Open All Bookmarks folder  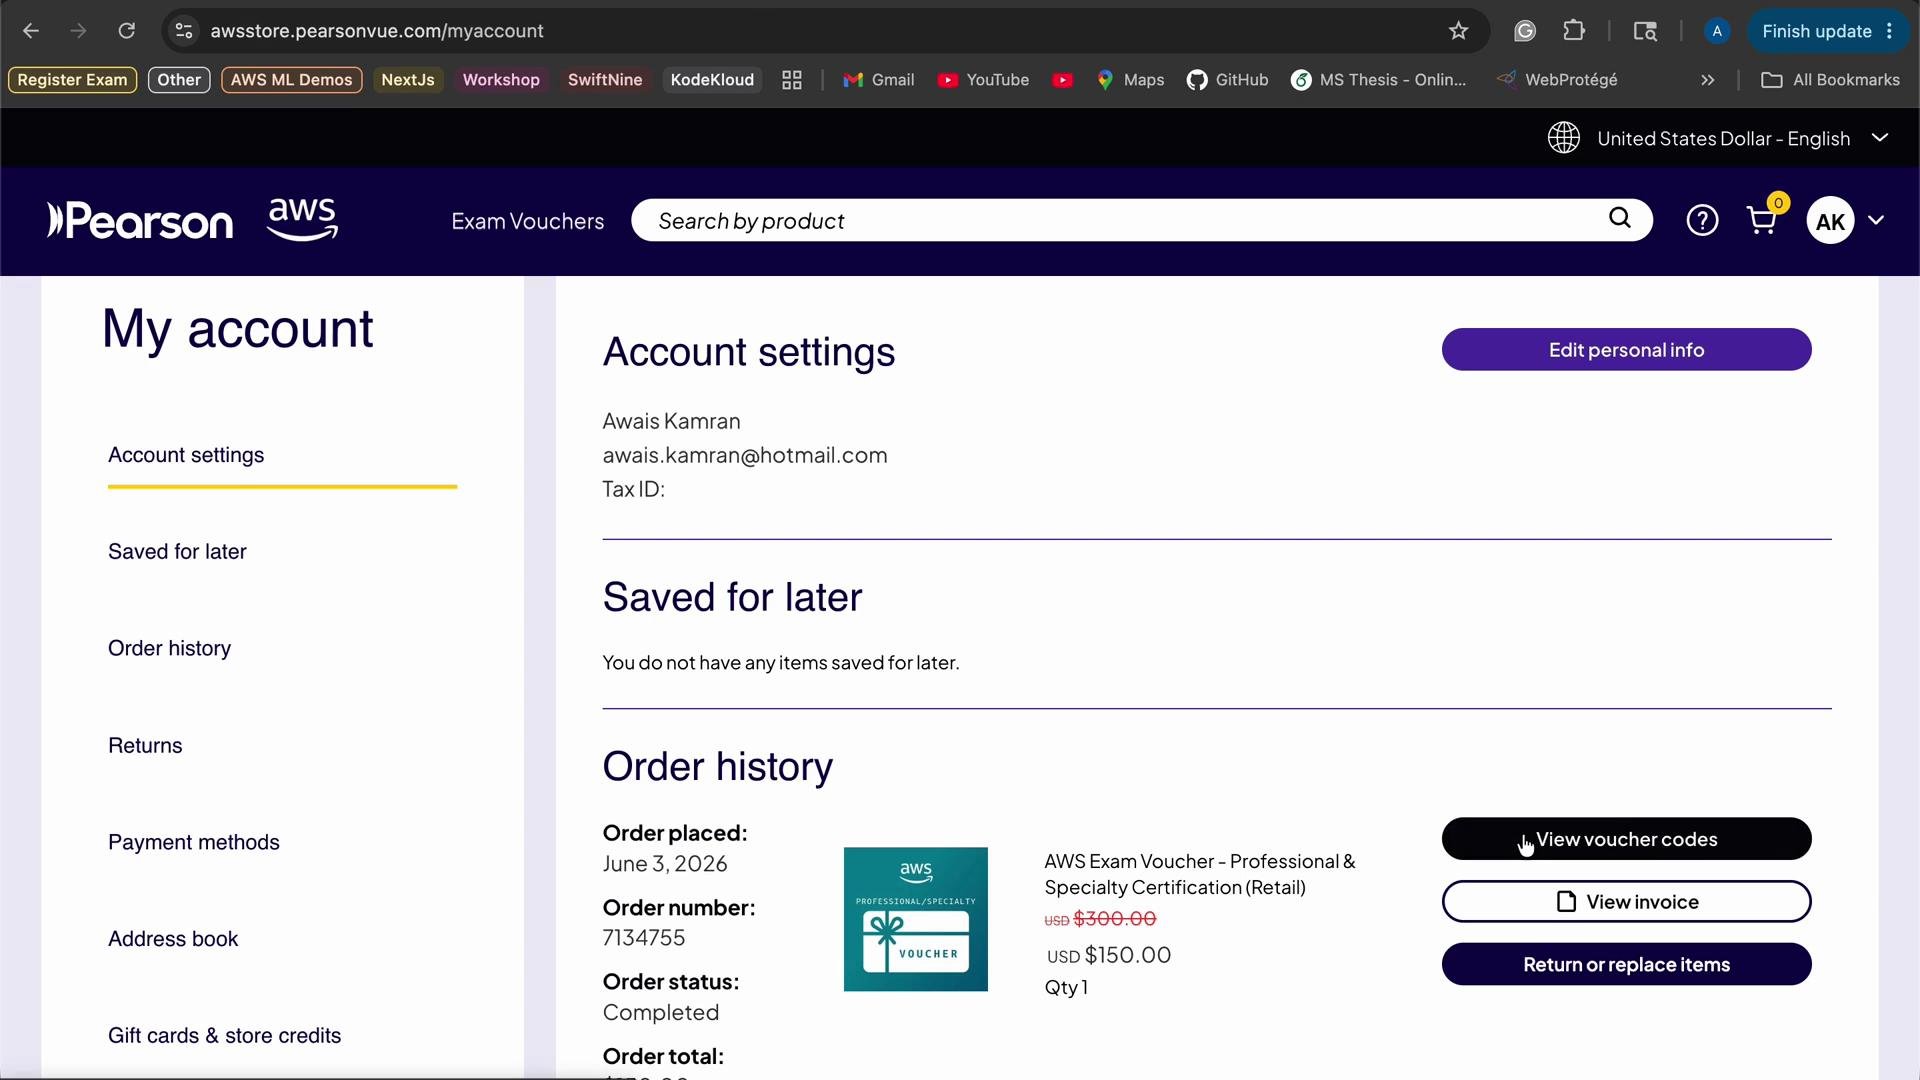tap(1830, 80)
